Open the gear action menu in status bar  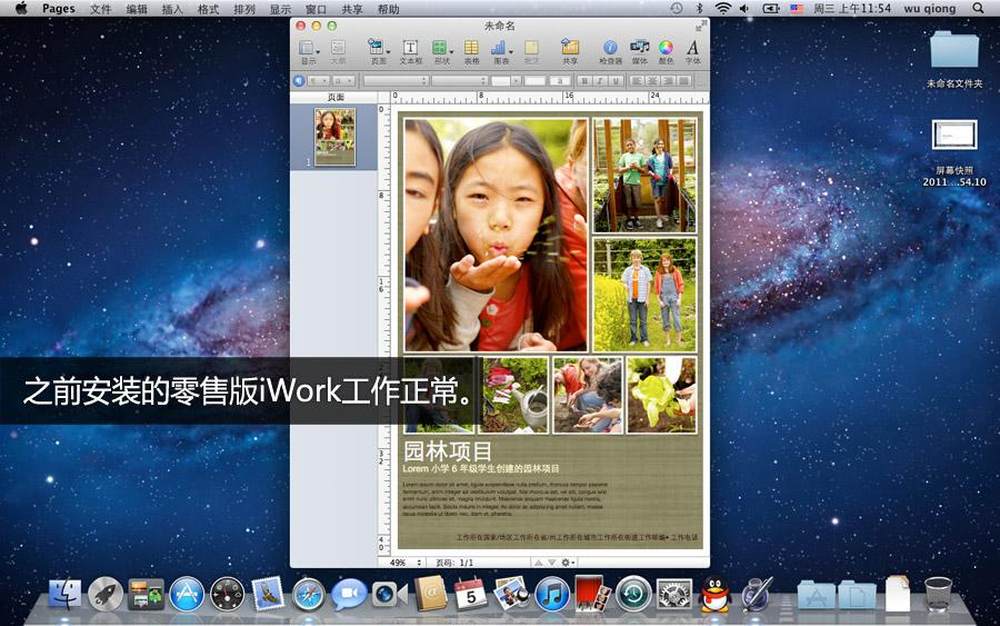pyautogui.click(x=567, y=562)
